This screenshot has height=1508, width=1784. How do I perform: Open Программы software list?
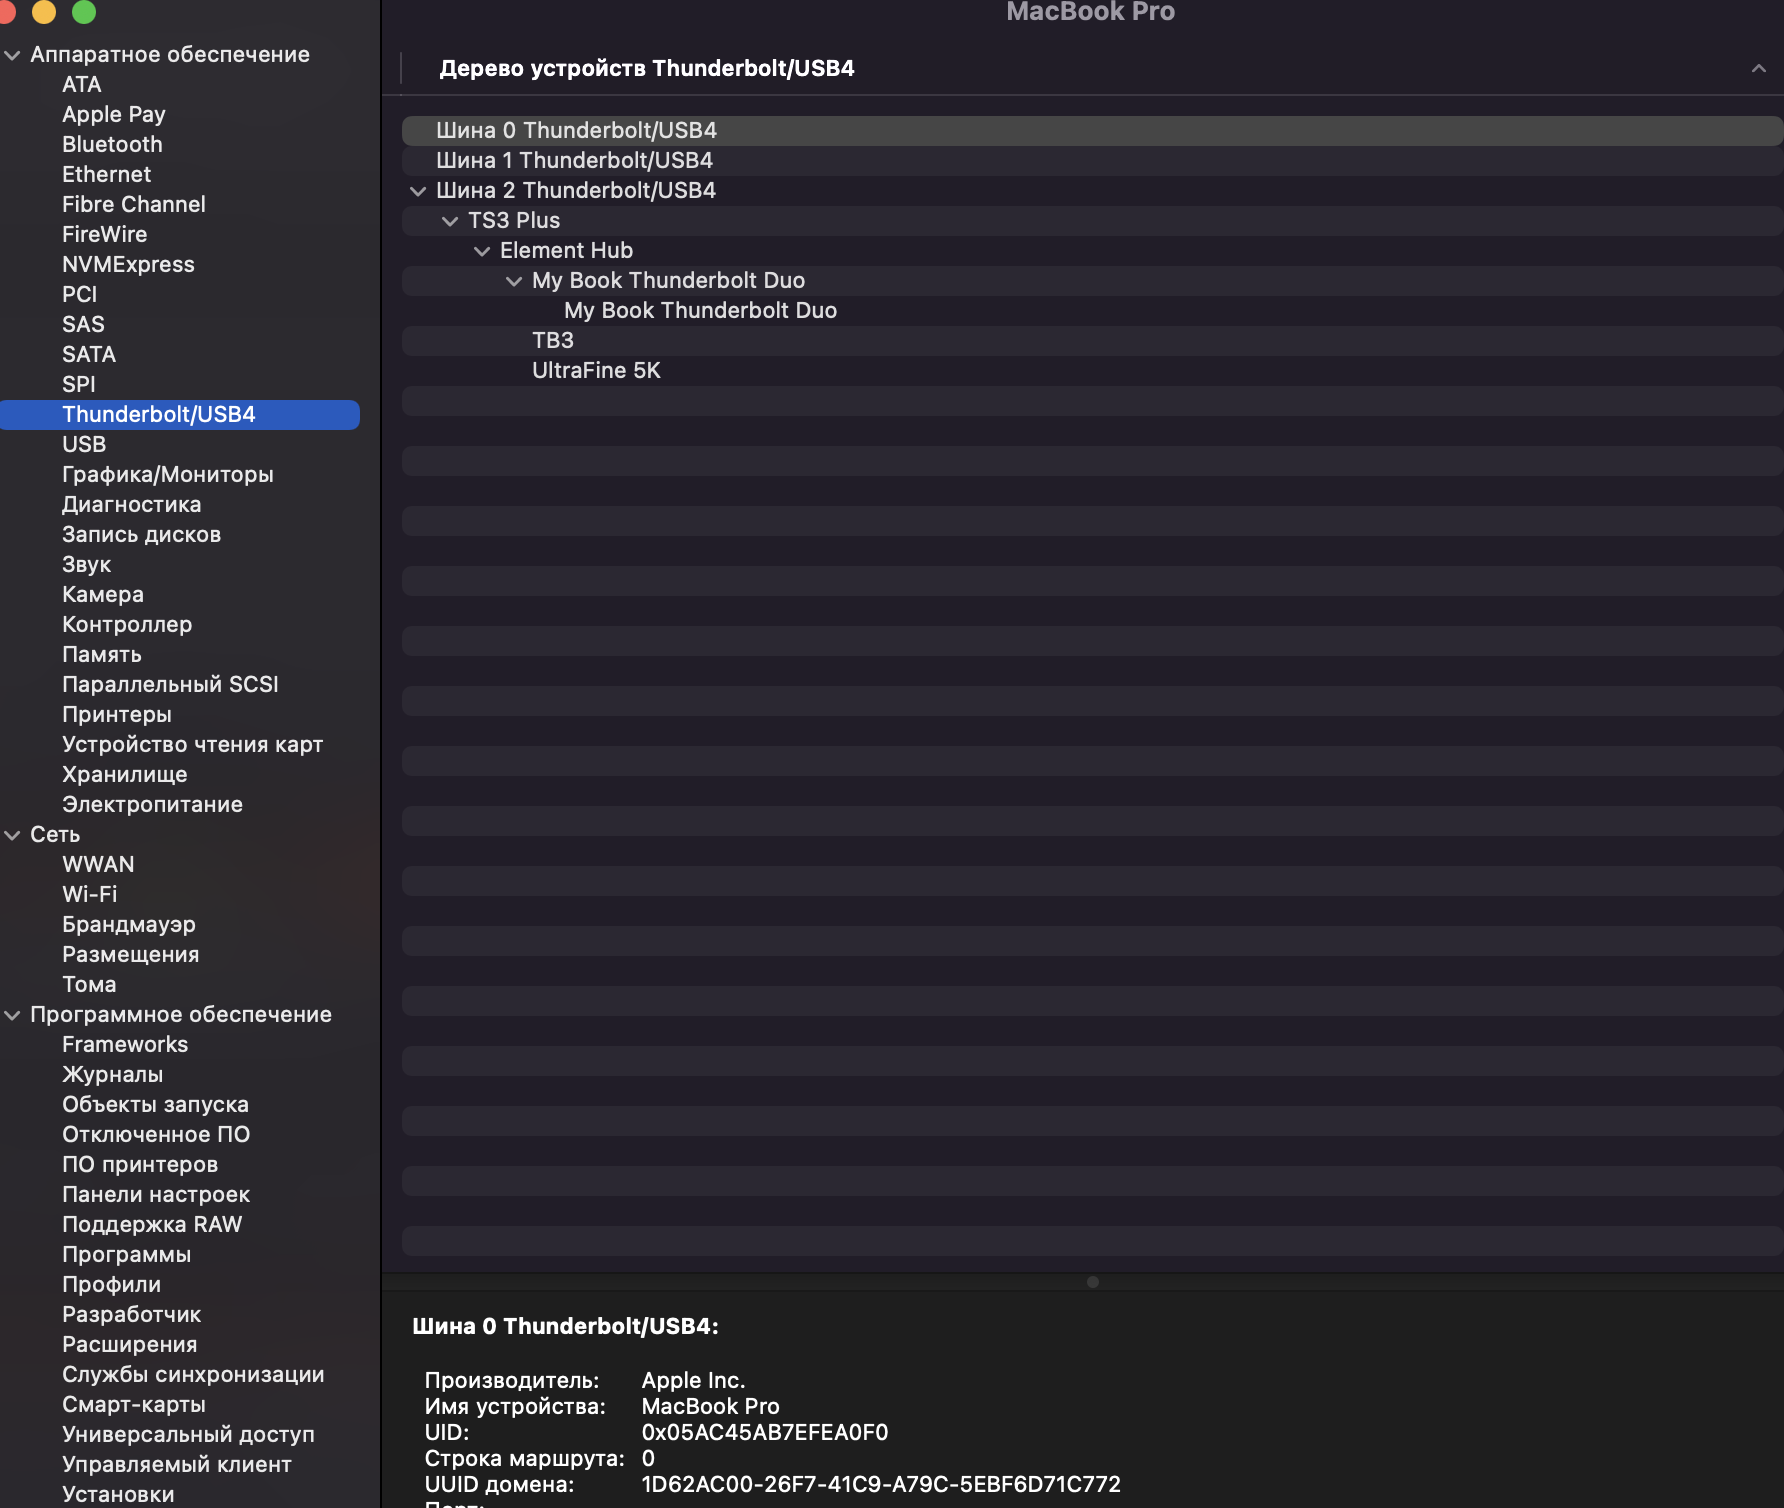127,1255
